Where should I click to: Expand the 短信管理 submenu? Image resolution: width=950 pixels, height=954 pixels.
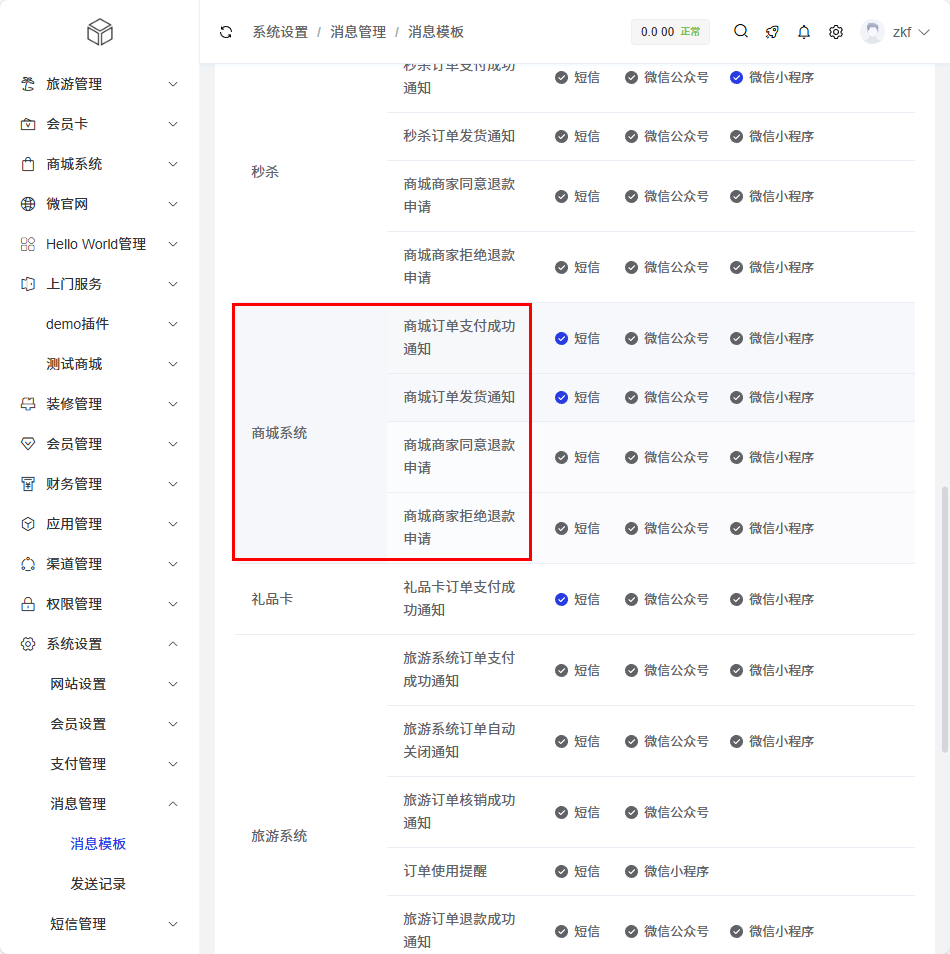coord(110,924)
